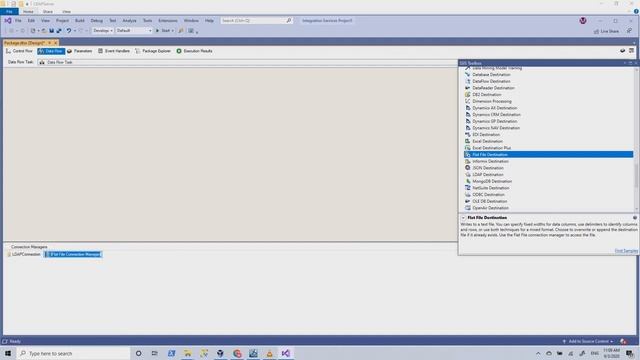Click the Find Samples link
The height and width of the screenshot is (360, 640).
pos(626,251)
